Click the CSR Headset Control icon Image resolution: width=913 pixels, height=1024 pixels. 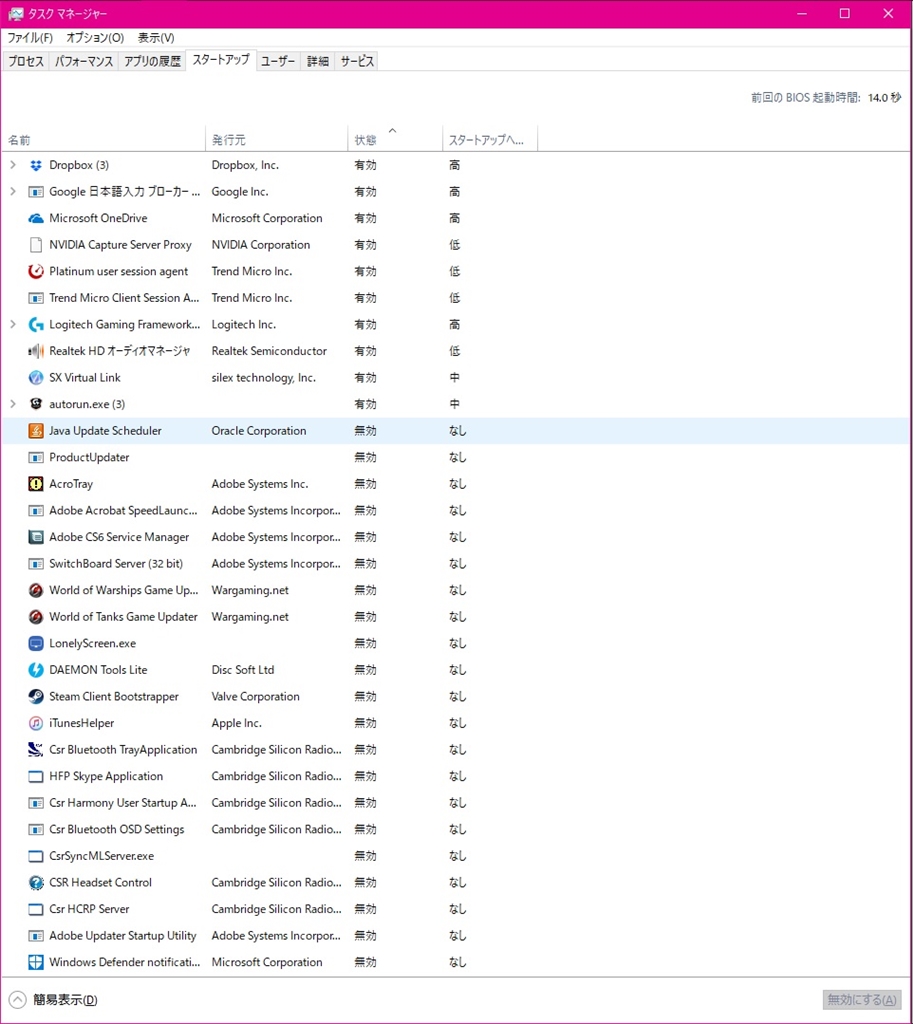36,882
